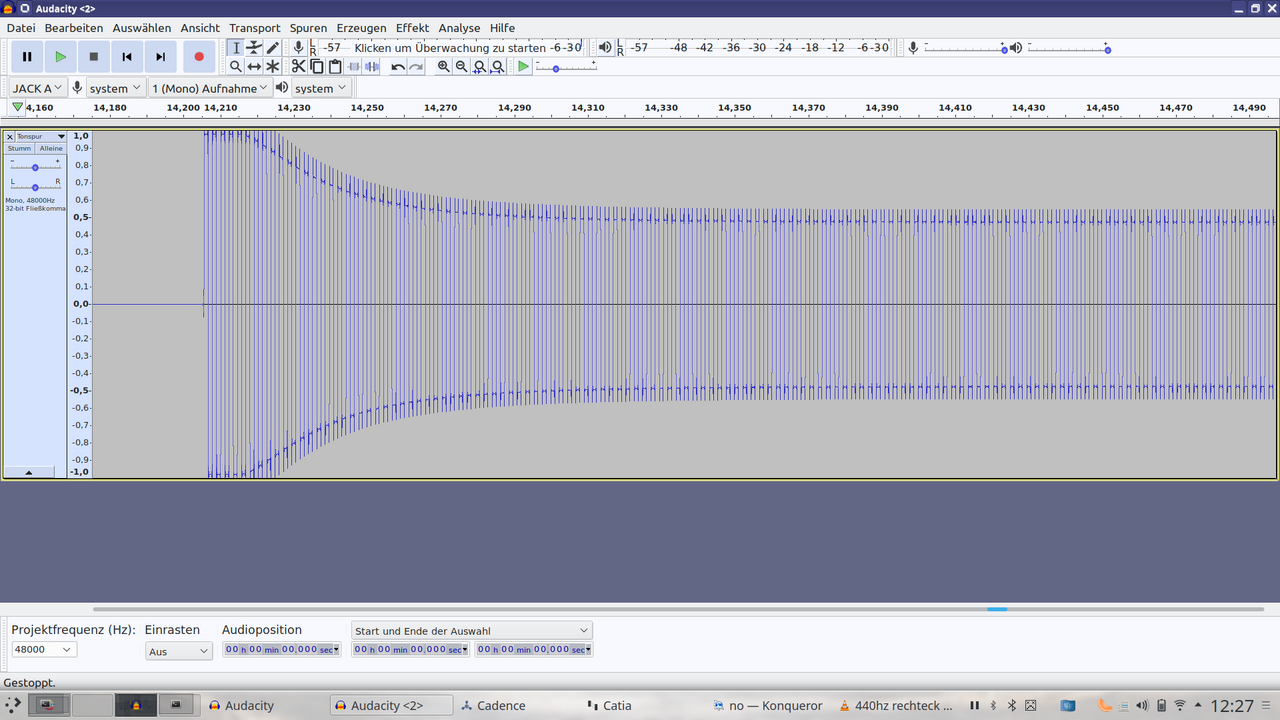Screen dimensions: 1280x720
Task: Open the Ansicht menu
Action: [200, 28]
